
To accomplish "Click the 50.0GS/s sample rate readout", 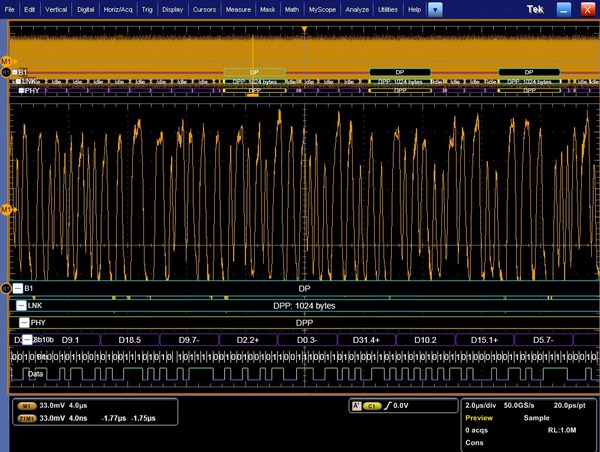I will (519, 405).
